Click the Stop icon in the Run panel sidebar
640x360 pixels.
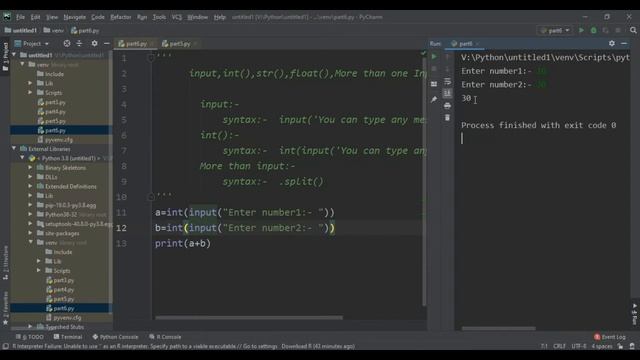434,69
